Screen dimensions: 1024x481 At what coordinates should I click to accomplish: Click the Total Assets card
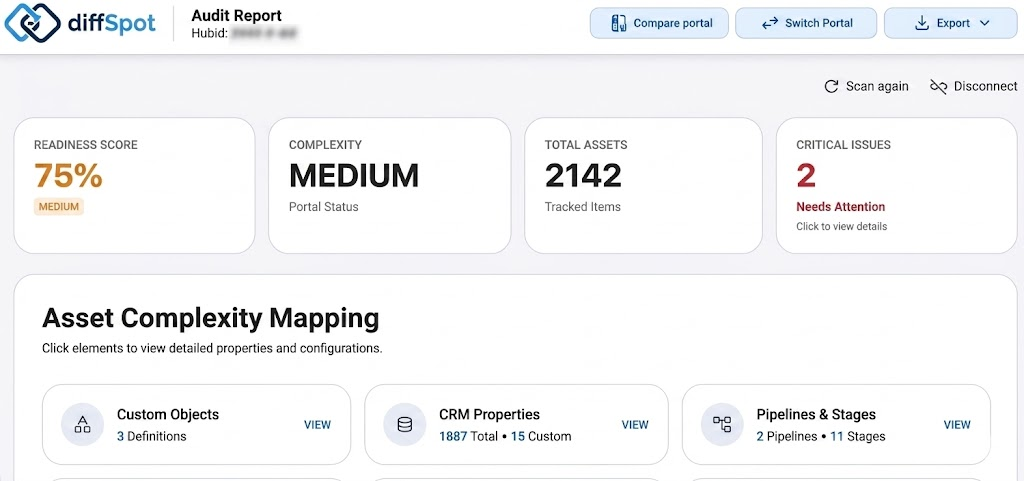pos(643,185)
